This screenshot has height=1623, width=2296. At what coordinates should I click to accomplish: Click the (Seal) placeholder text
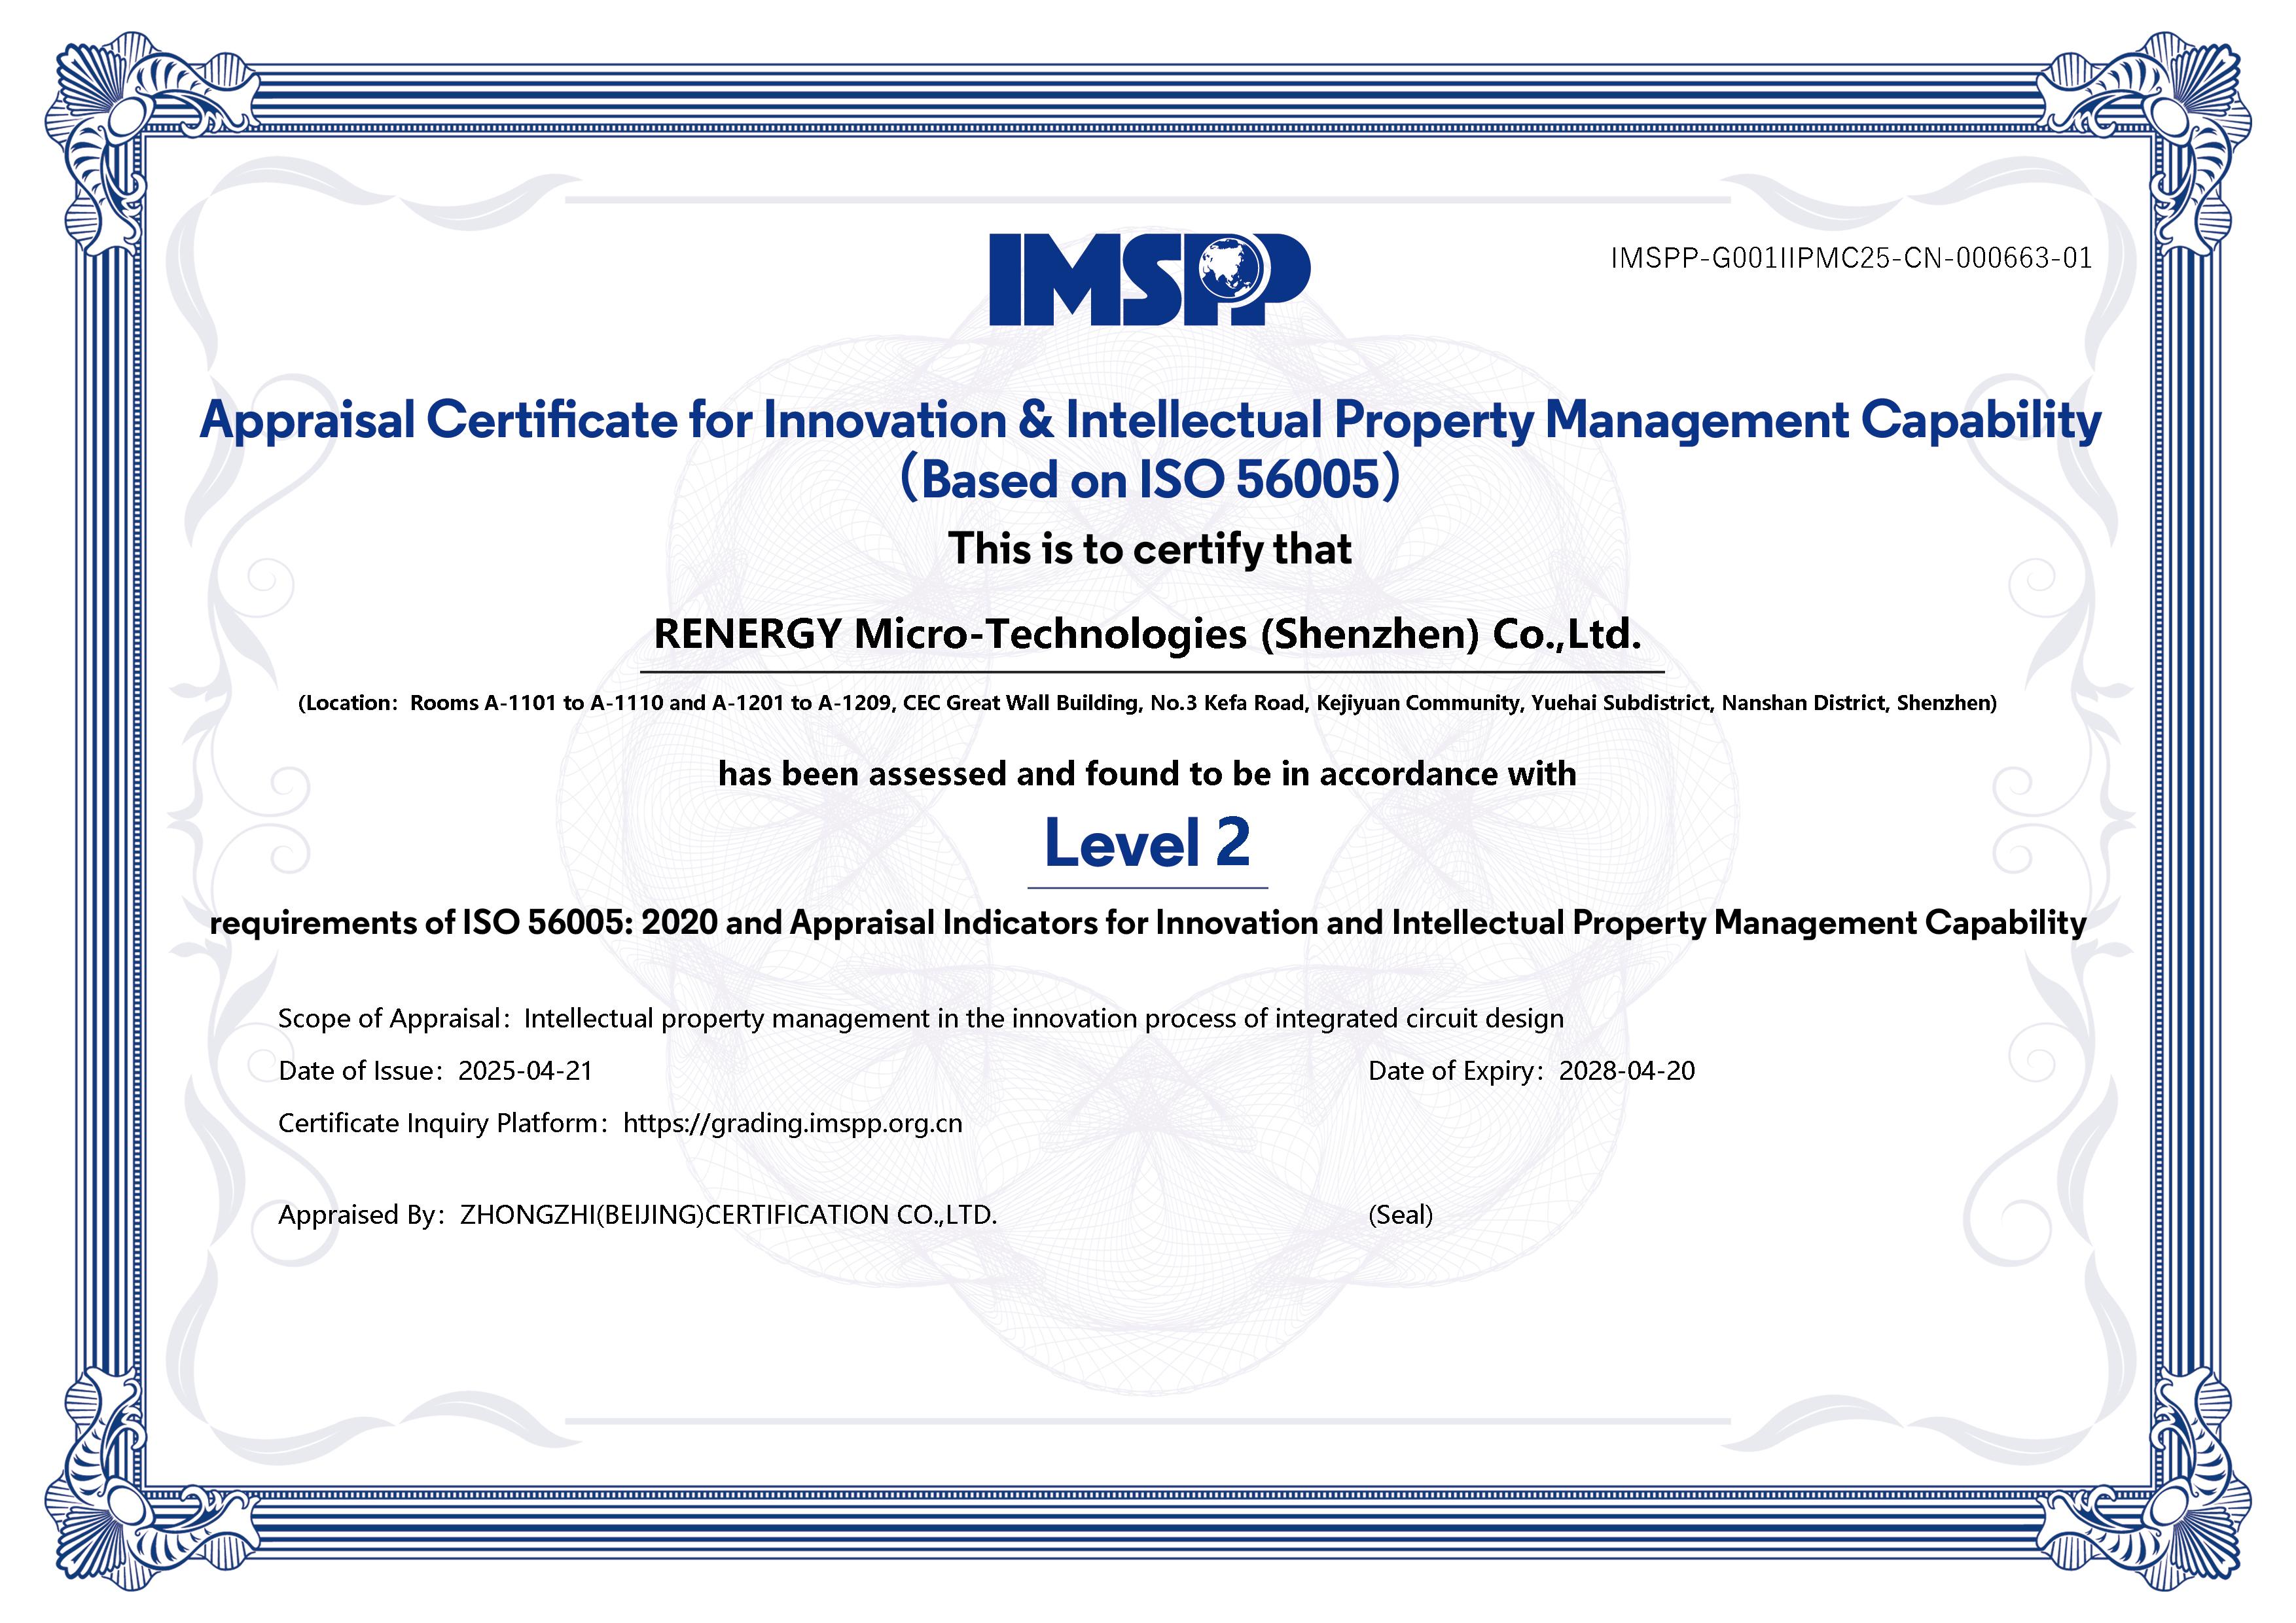click(x=1400, y=1215)
